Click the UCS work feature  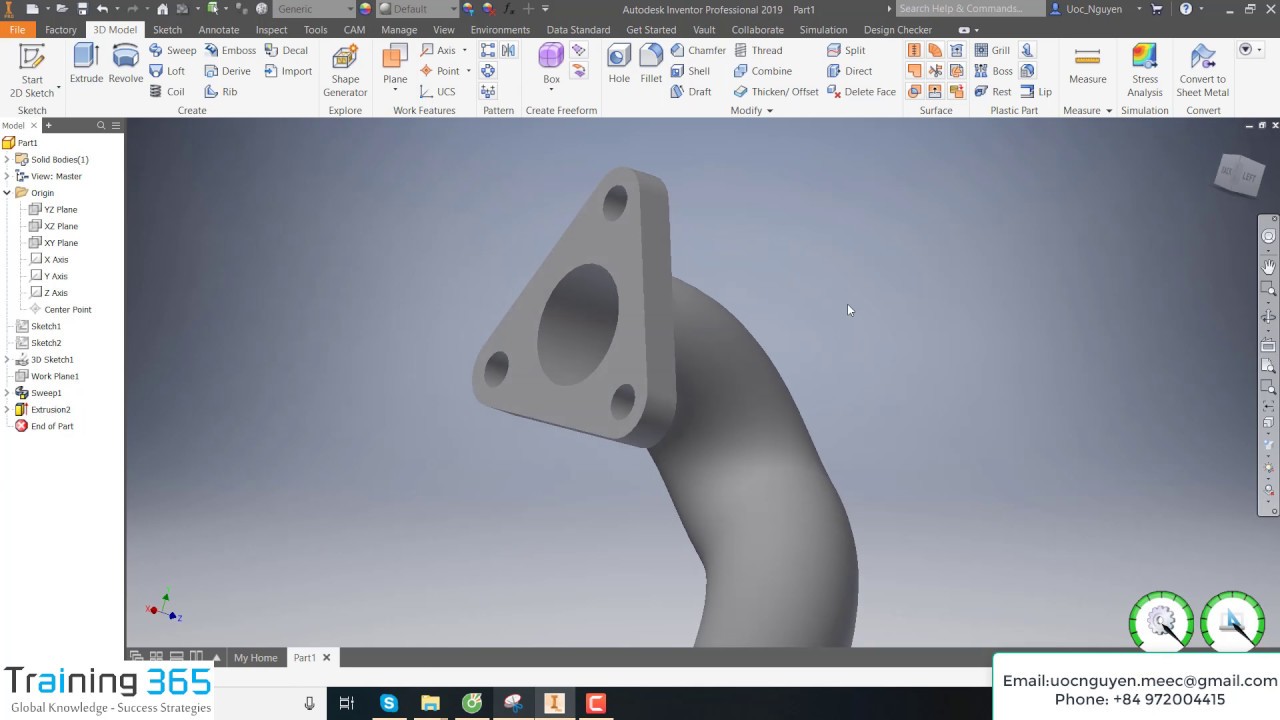438,91
